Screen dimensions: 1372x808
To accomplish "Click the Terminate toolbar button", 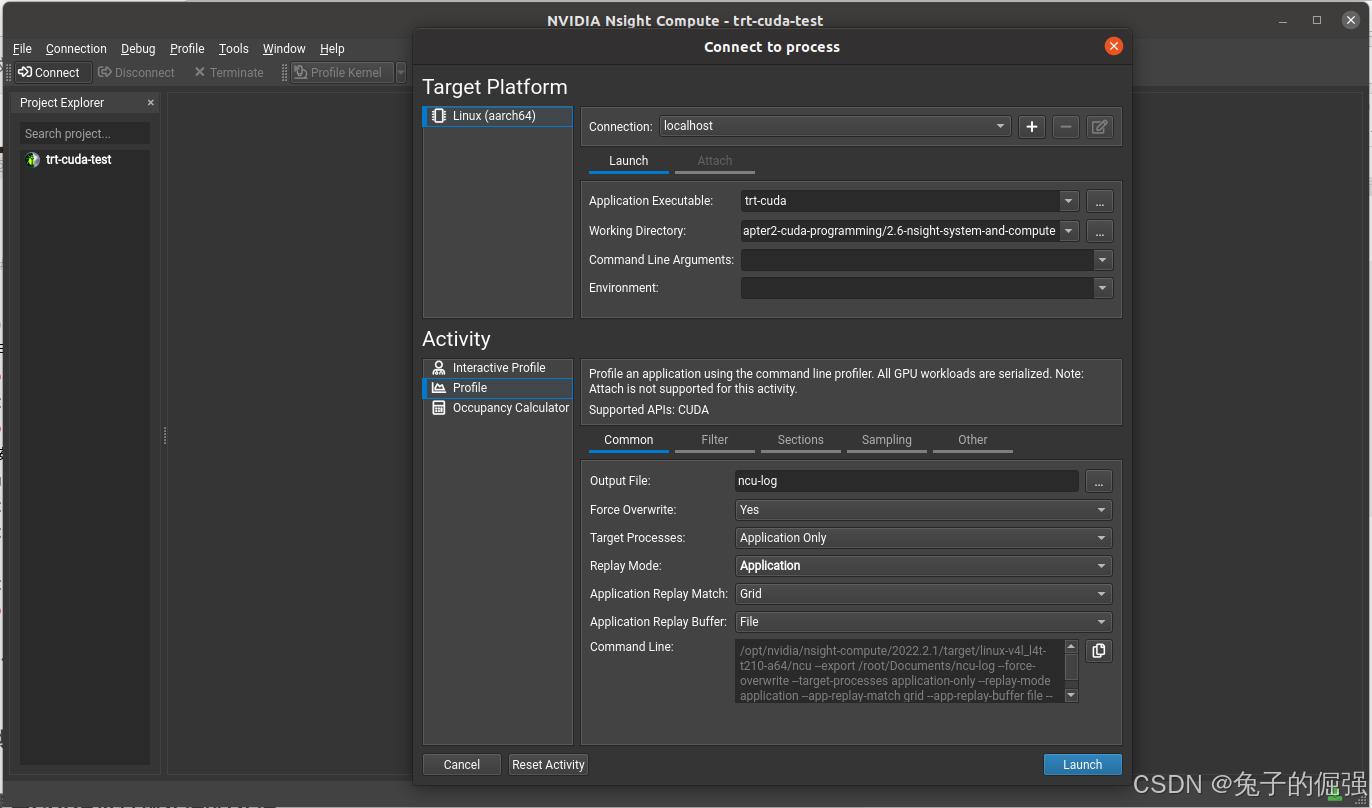I will 229,72.
